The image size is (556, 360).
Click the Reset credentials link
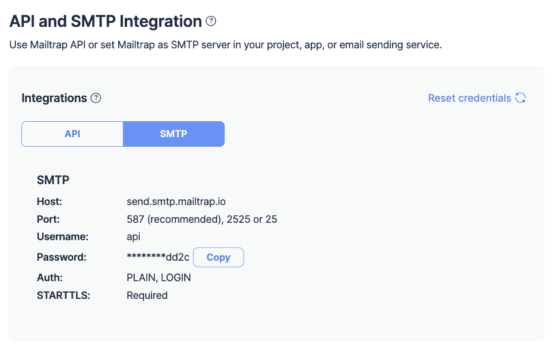[x=469, y=98]
